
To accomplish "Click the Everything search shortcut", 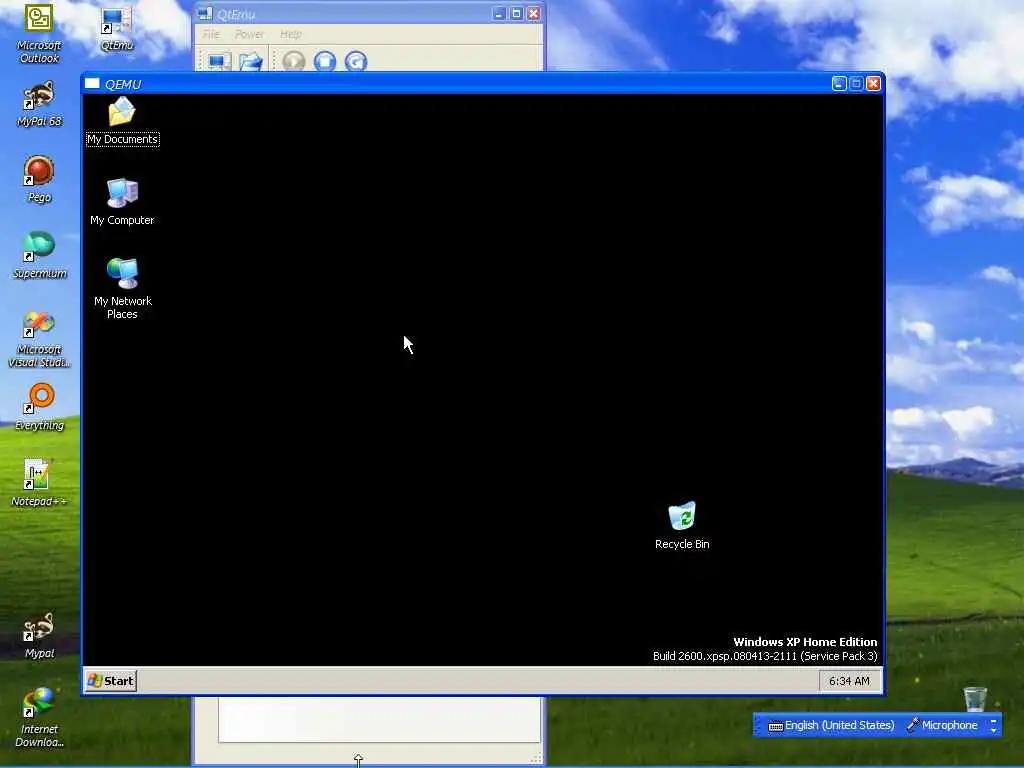I will click(39, 407).
